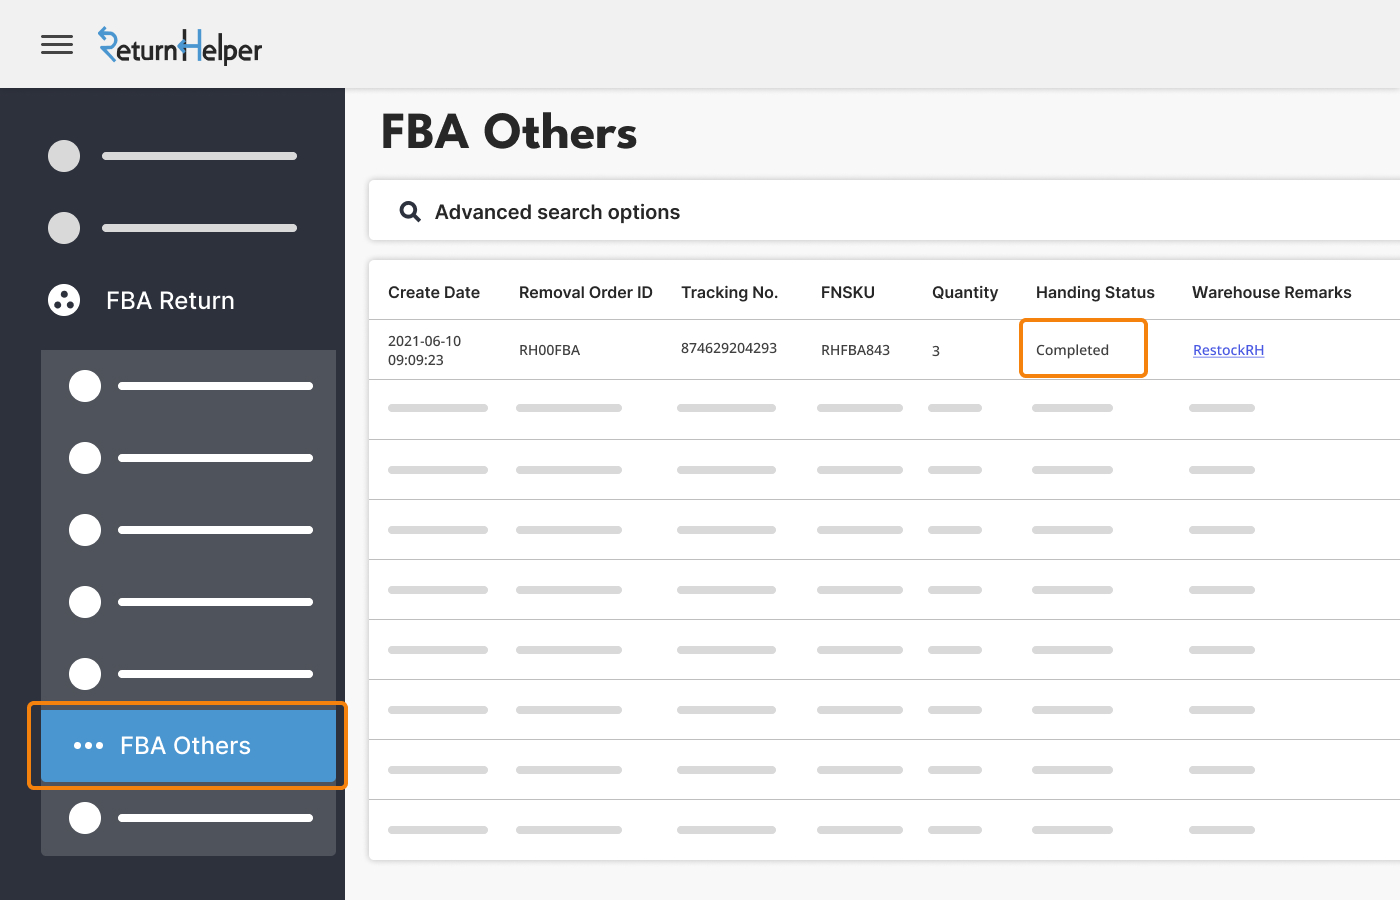Select tracking number 874629204293
Viewport: 1400px width, 900px height.
click(728, 348)
